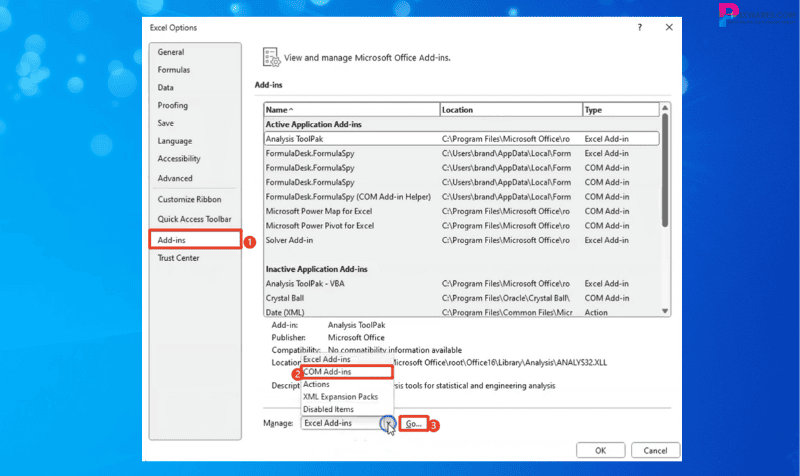Image resolution: width=800 pixels, height=476 pixels.
Task: Click the Add-ins gear icon in the header
Action: (x=270, y=58)
